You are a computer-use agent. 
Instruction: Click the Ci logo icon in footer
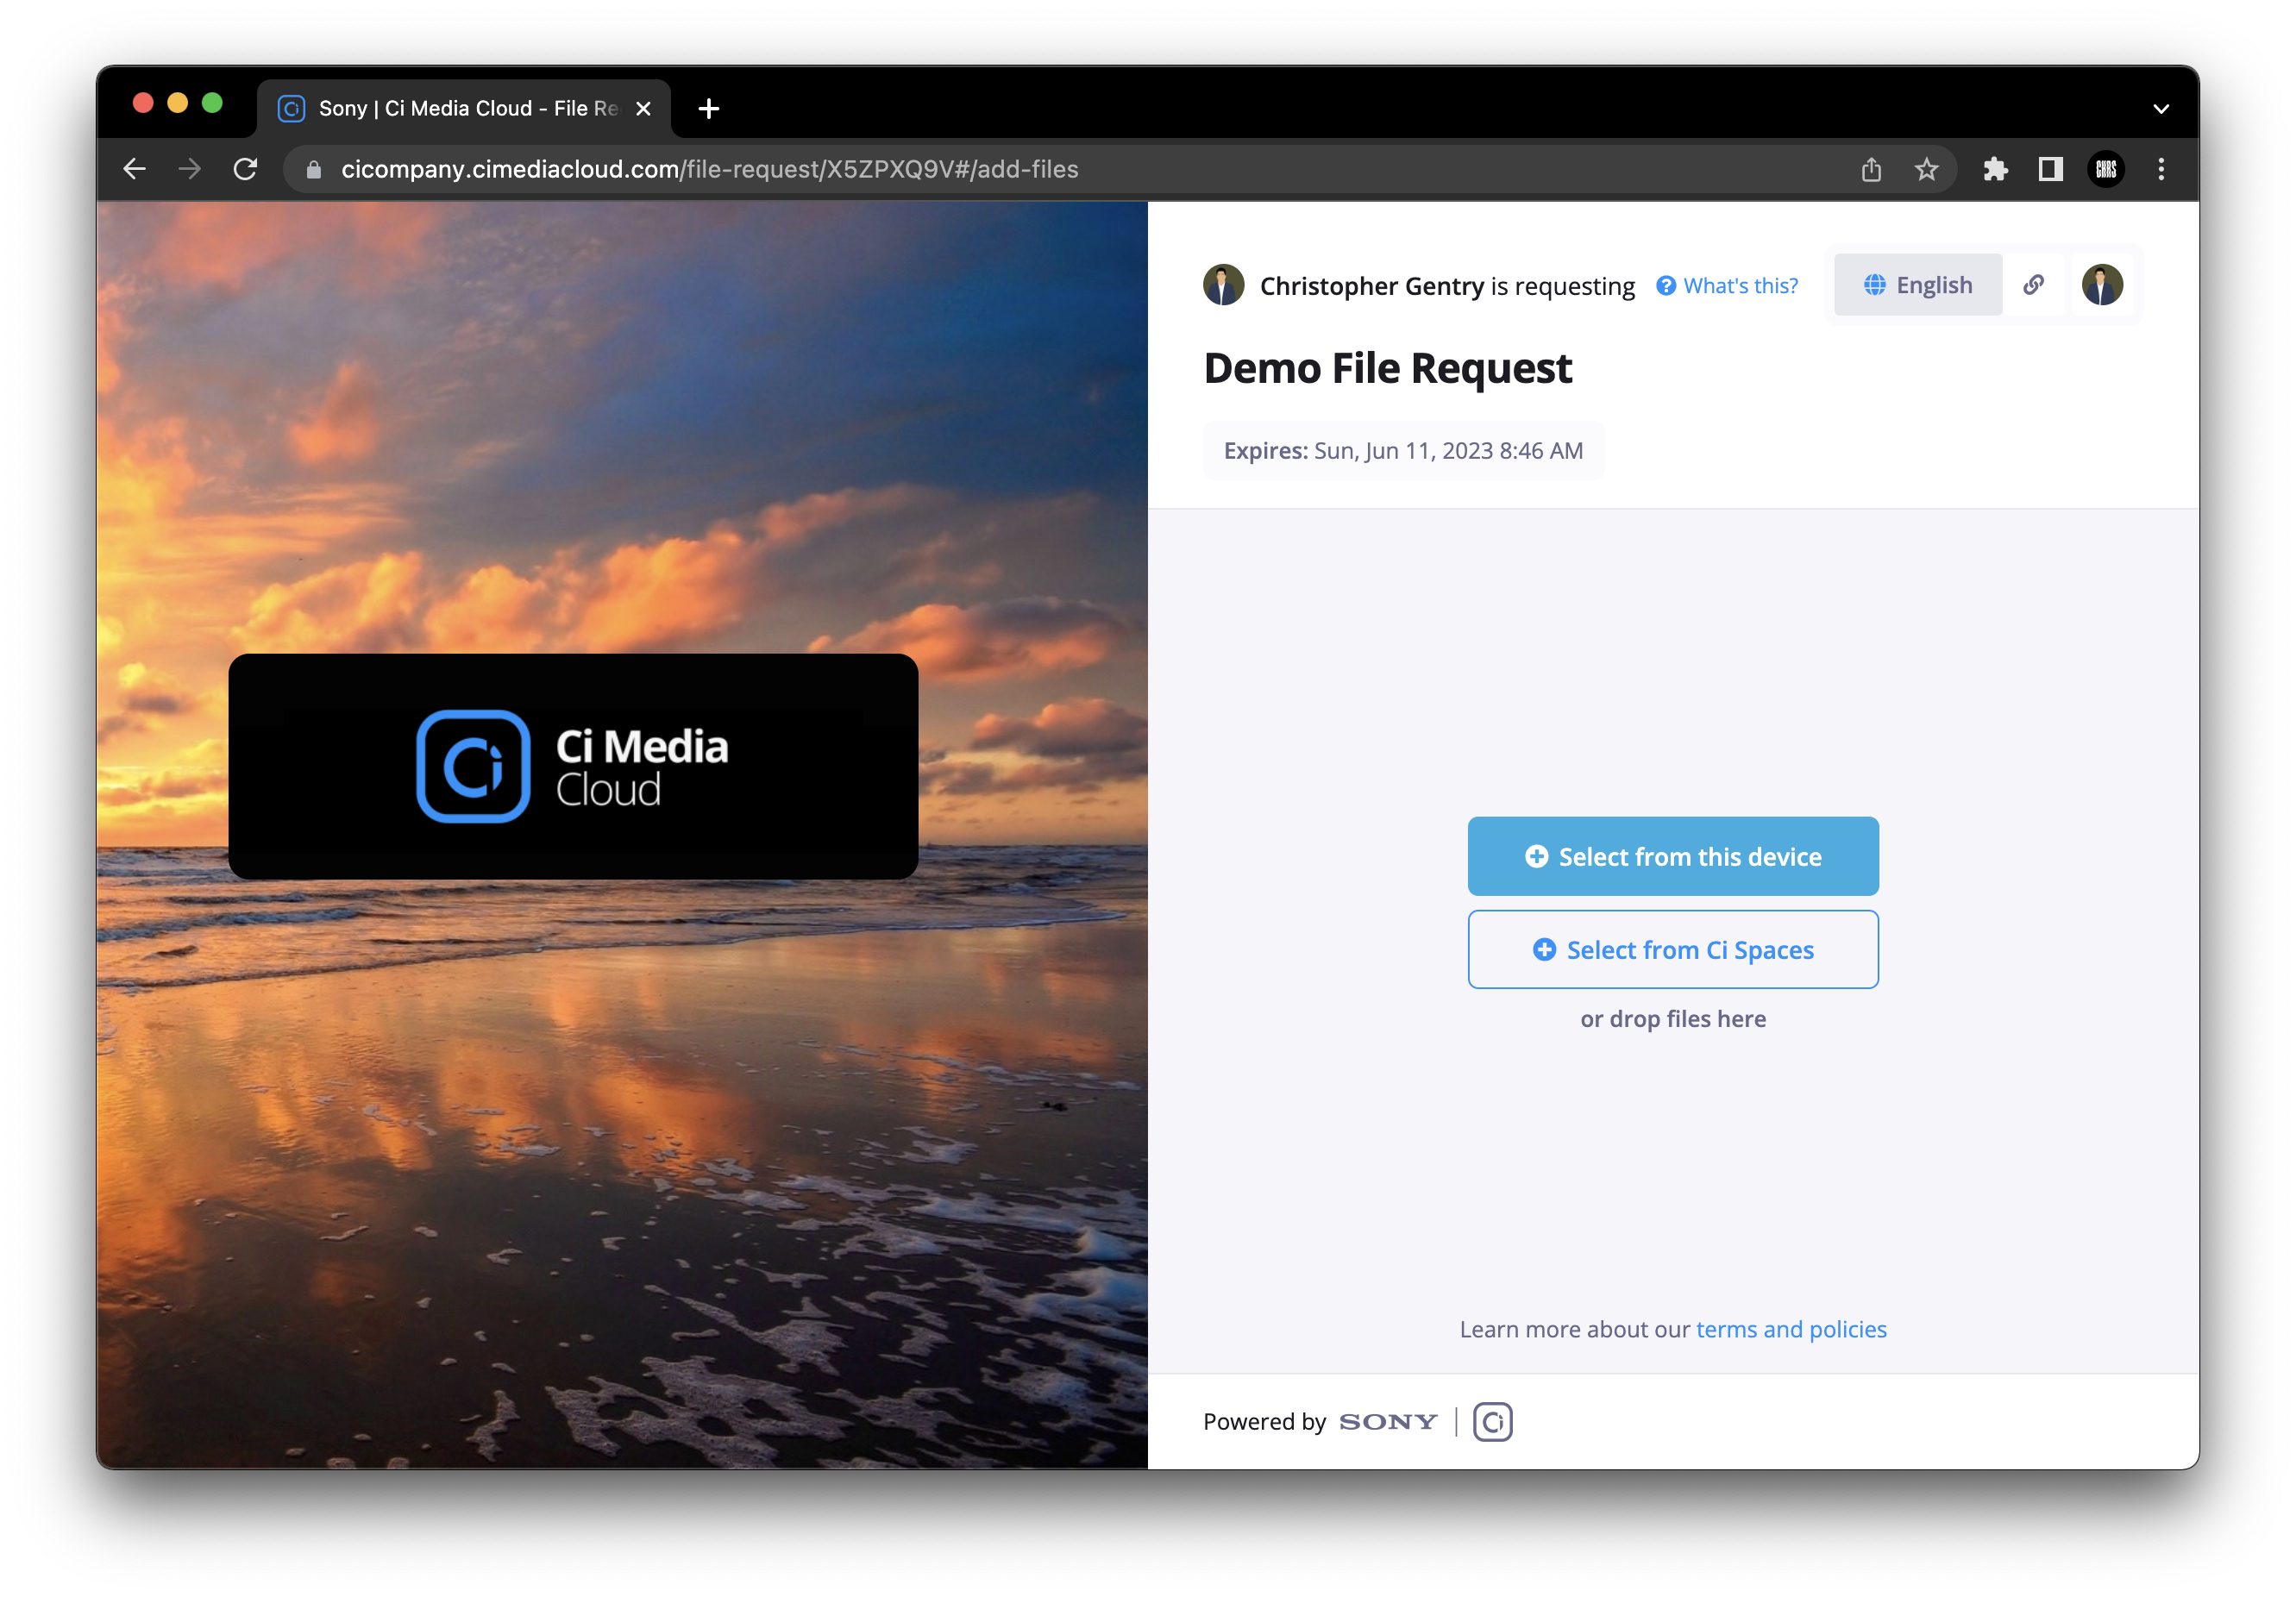coord(1493,1422)
